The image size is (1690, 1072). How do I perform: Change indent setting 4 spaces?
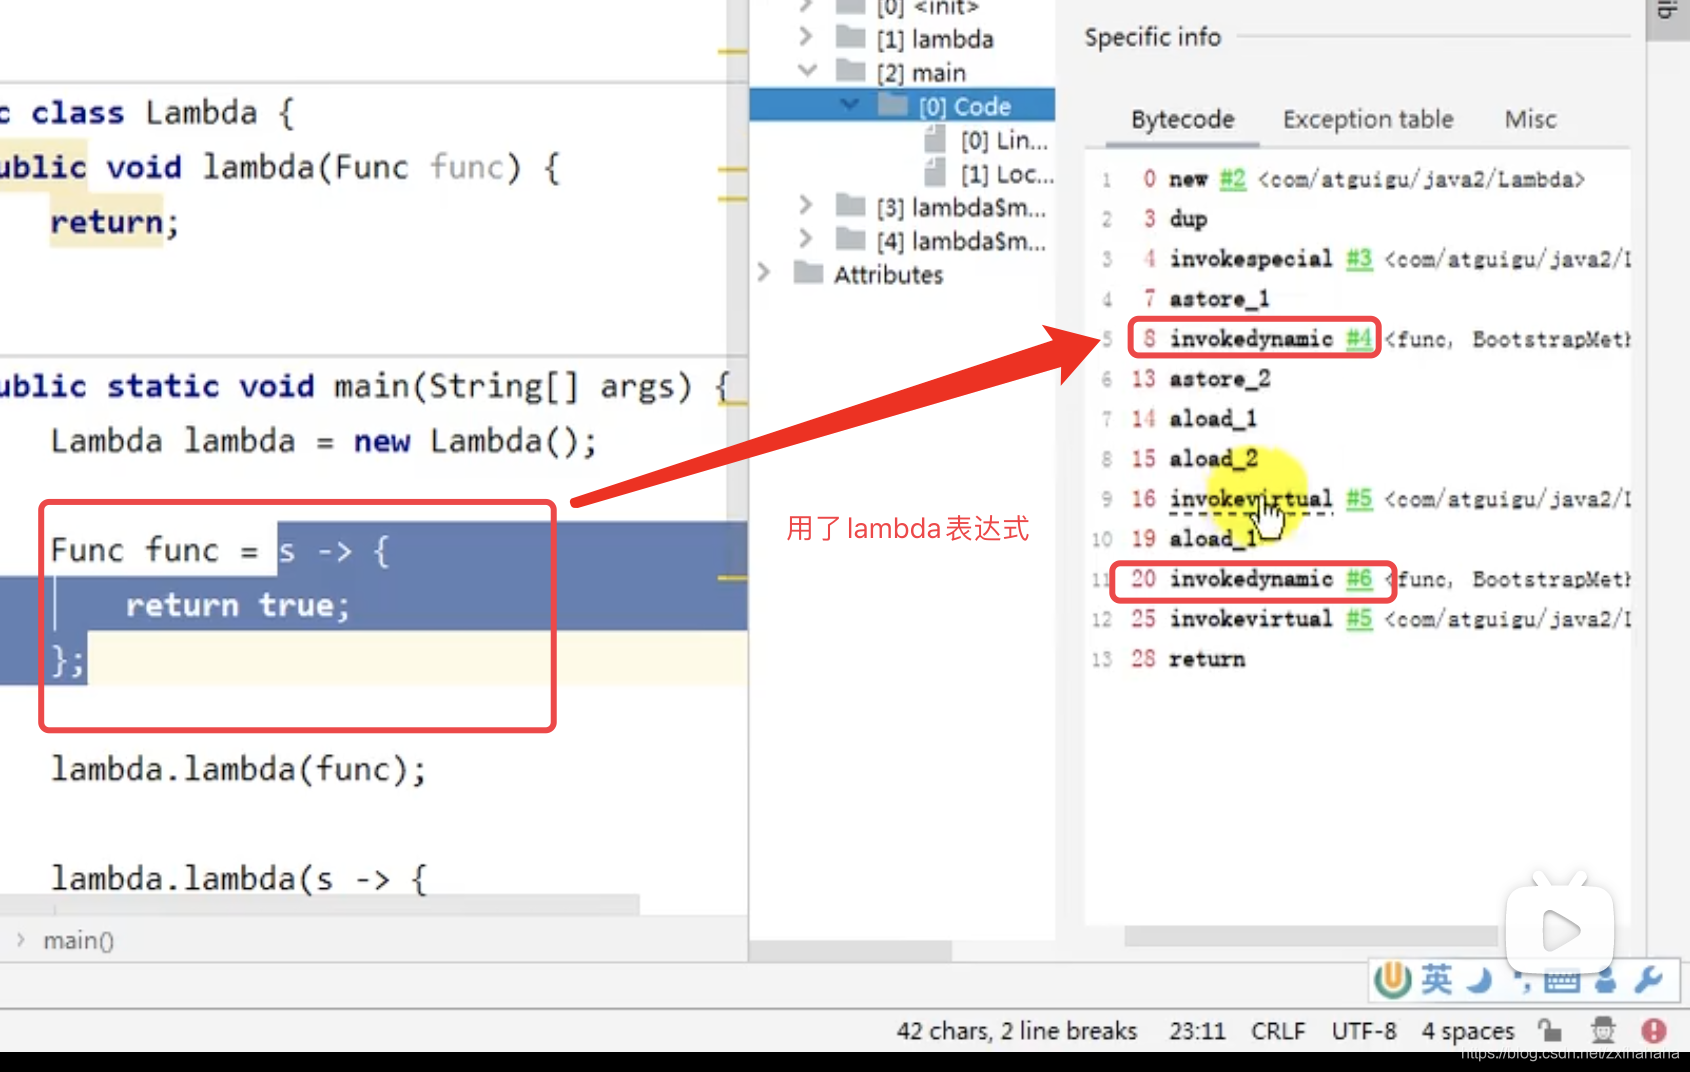tap(1468, 1031)
